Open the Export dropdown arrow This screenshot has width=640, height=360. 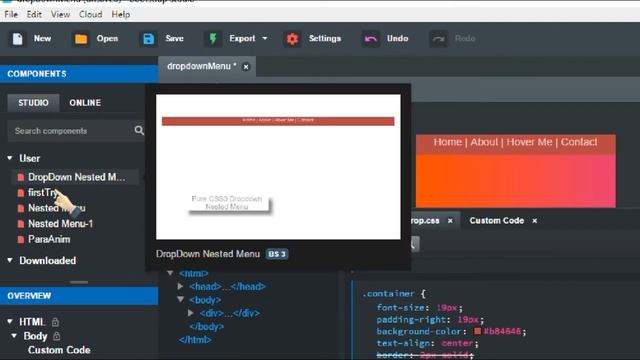click(x=265, y=38)
